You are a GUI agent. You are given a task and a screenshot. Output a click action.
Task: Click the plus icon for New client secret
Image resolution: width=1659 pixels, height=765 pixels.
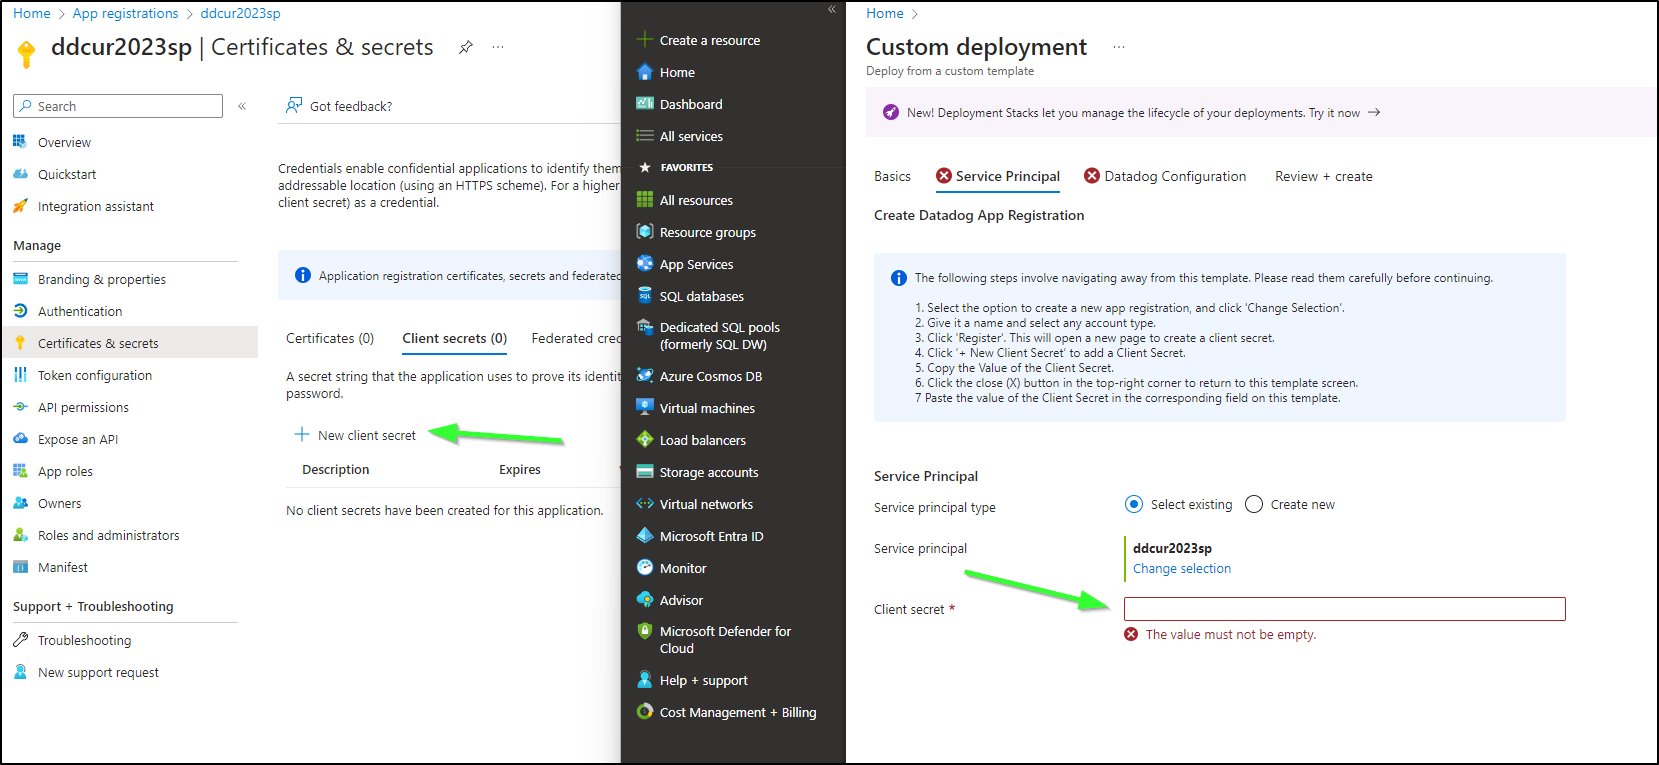pyautogui.click(x=302, y=435)
